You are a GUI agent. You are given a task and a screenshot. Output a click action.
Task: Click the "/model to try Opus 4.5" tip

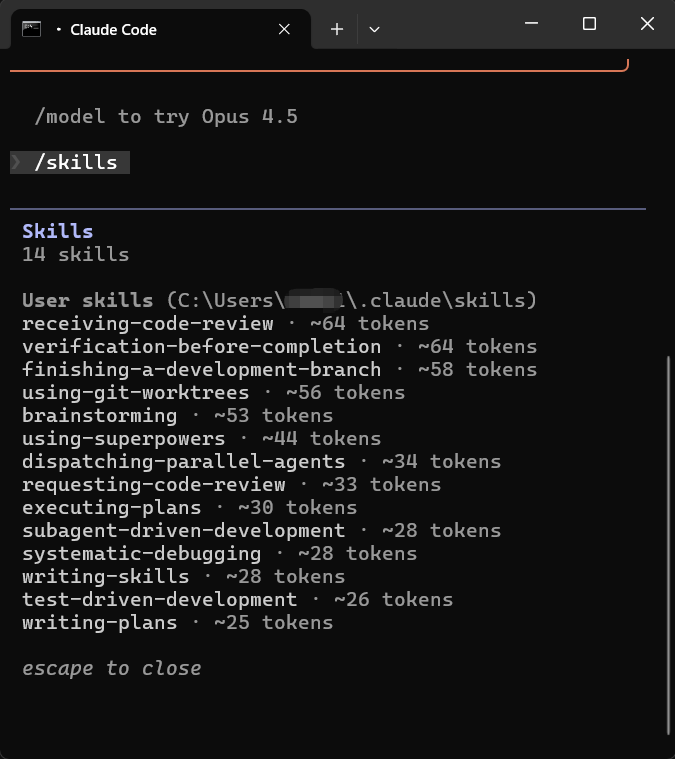pos(166,116)
